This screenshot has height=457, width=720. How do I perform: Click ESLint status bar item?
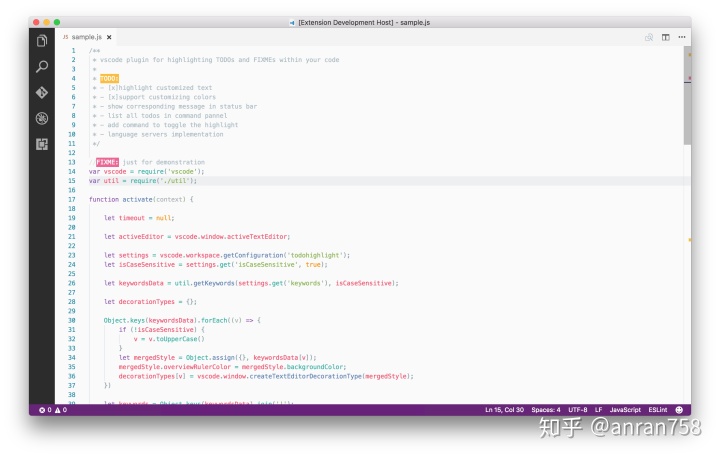[658, 410]
